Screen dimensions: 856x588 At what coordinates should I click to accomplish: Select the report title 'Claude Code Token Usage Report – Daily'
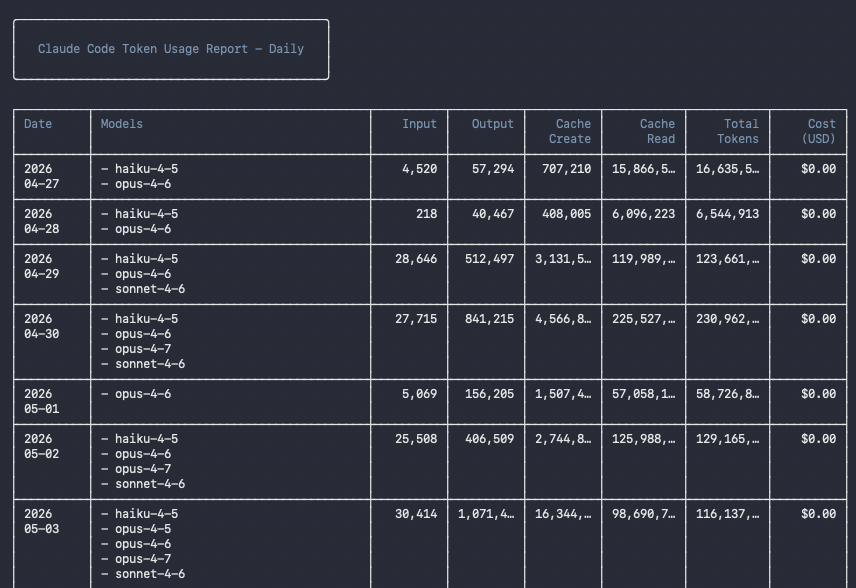point(171,49)
